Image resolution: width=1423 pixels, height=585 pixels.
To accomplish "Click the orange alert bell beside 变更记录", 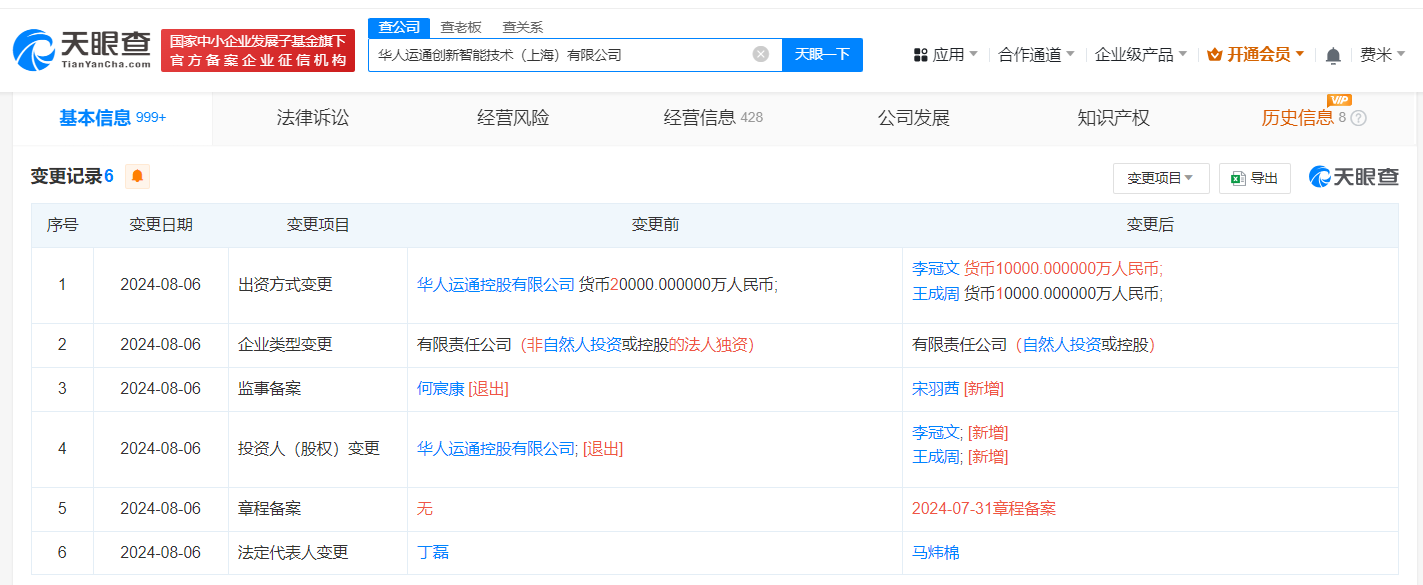I will pyautogui.click(x=137, y=175).
